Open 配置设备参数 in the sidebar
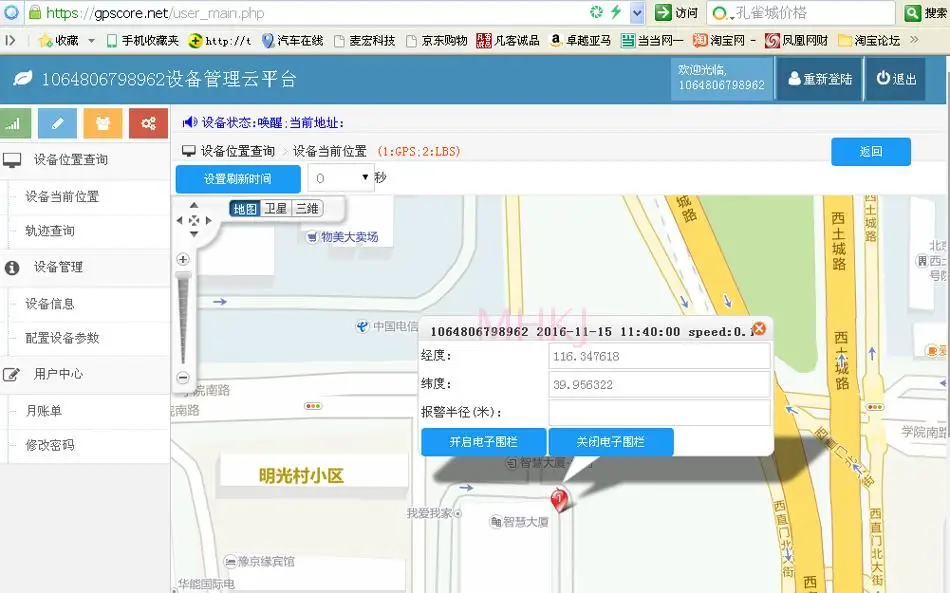 tap(62, 338)
